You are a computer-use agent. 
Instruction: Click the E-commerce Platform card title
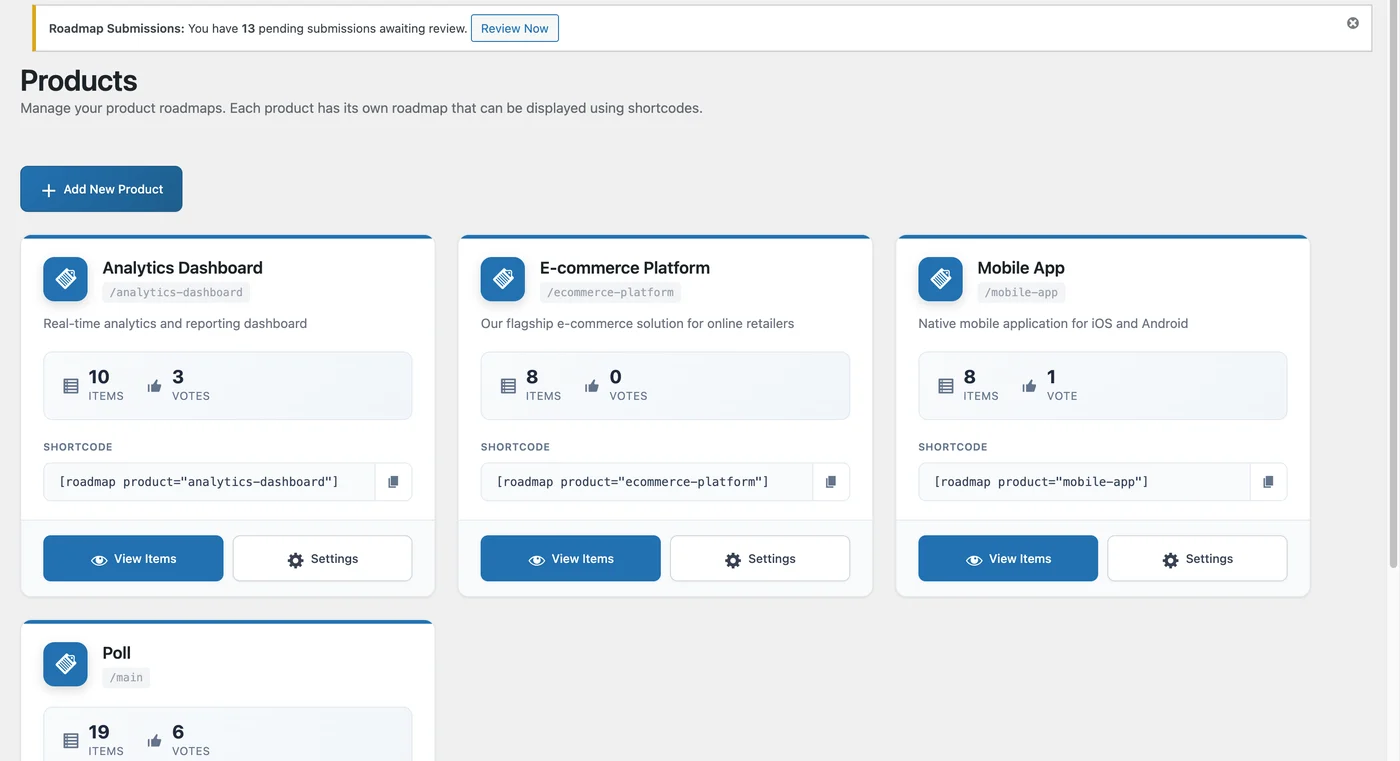click(x=625, y=268)
